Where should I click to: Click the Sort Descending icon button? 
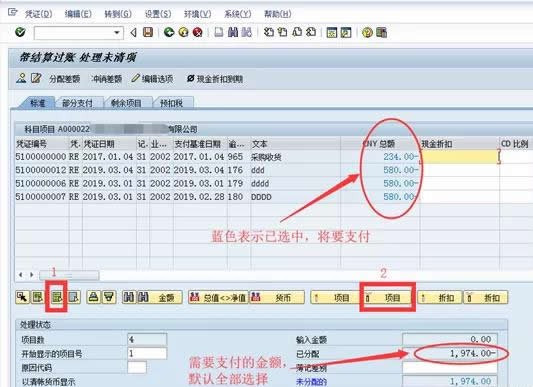[109, 298]
